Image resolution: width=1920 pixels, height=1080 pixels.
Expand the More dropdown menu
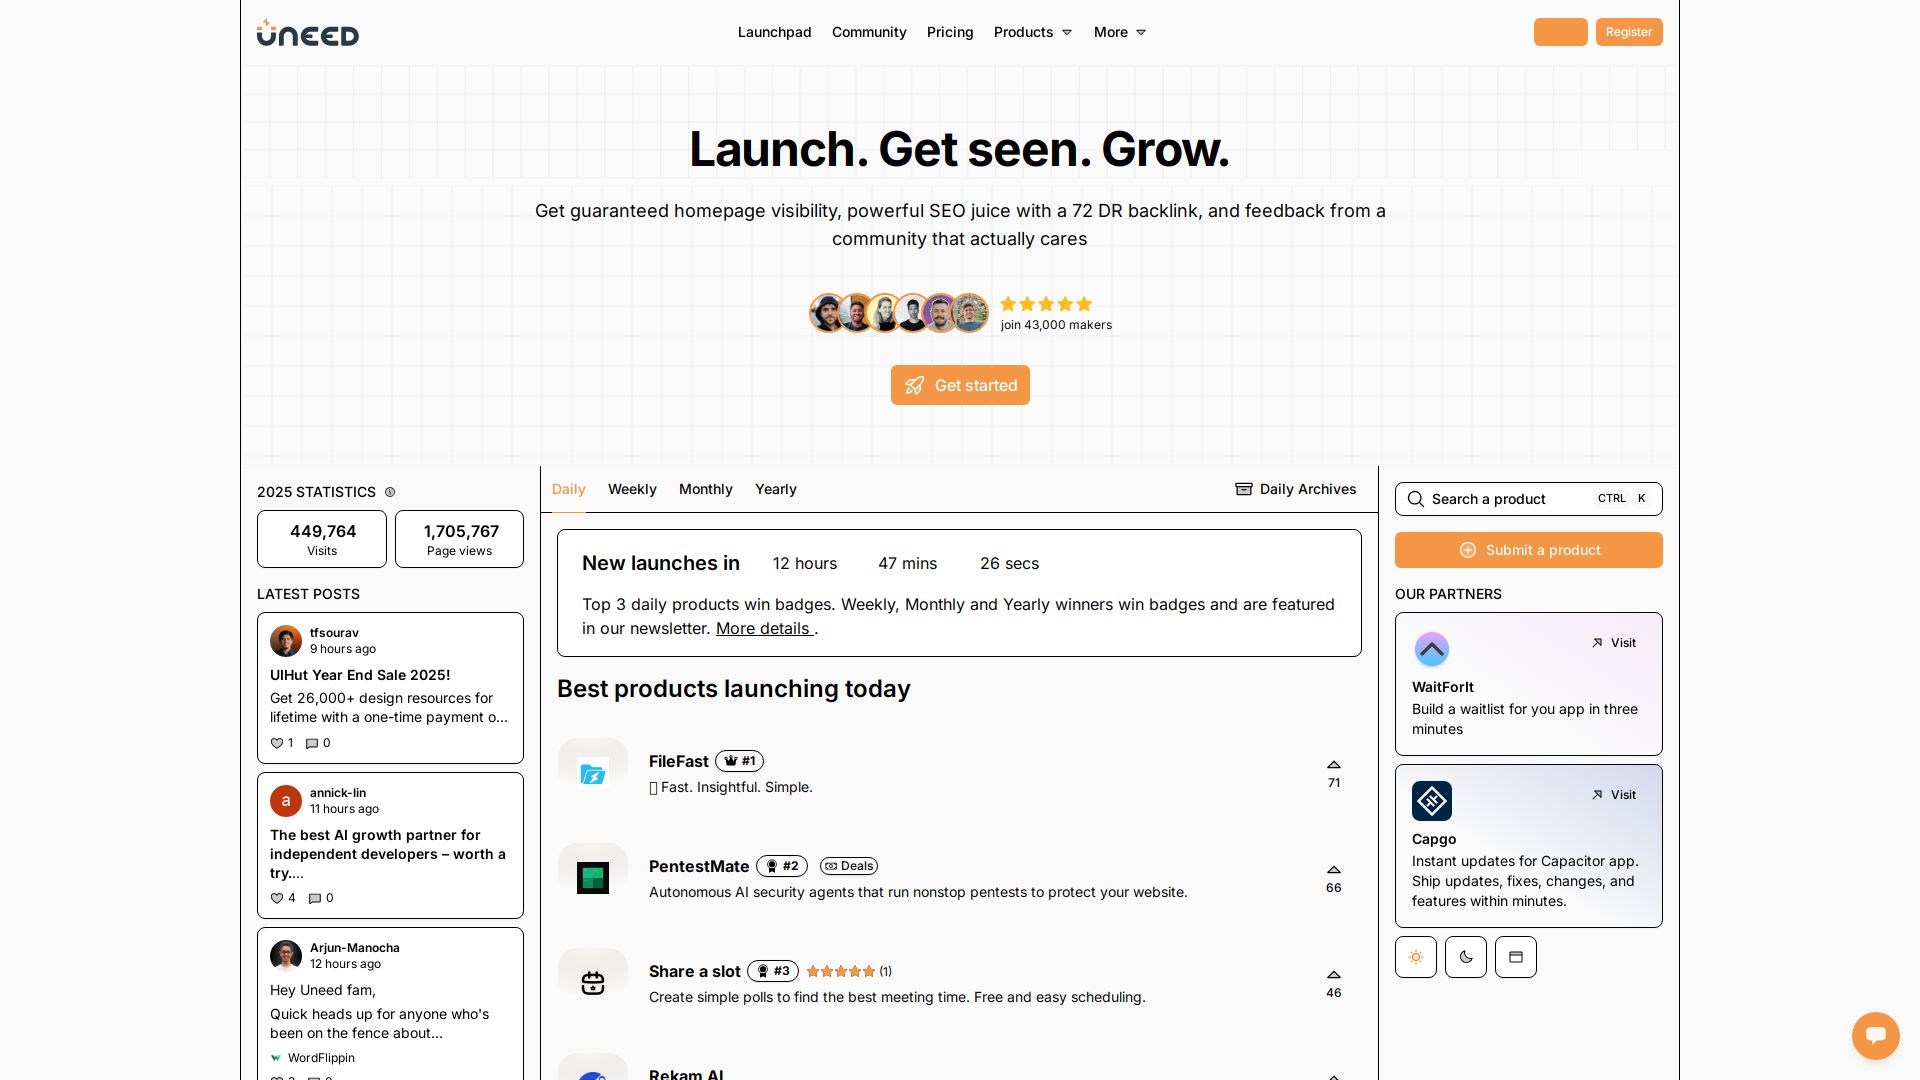[1119, 32]
